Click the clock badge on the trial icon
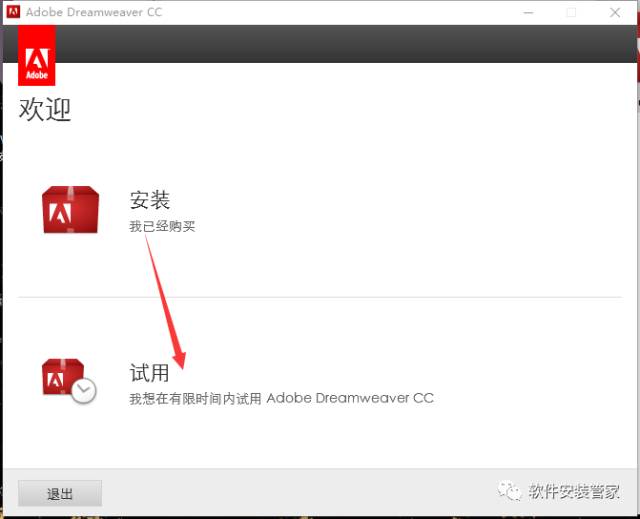Viewport: 640px width, 519px height. click(x=84, y=391)
